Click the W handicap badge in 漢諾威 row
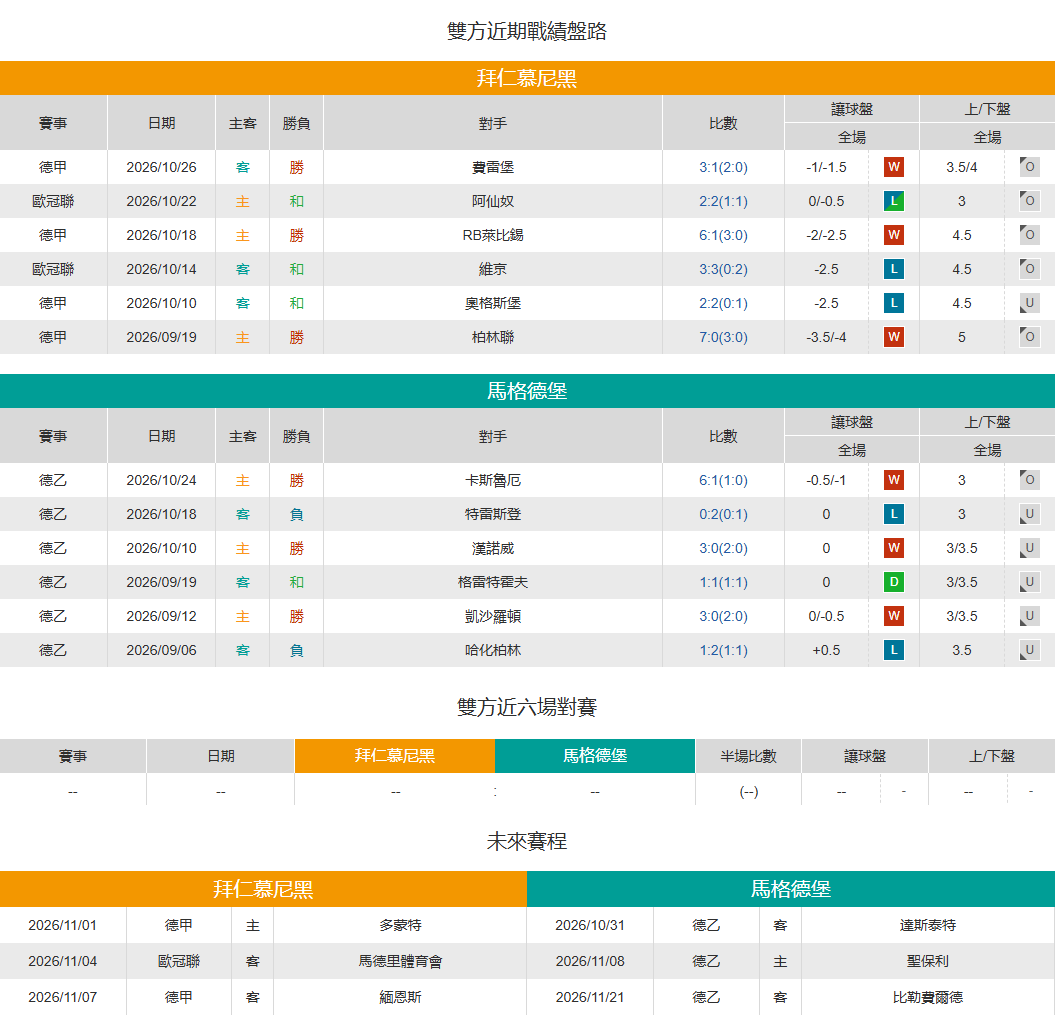1055x1015 pixels. [894, 548]
